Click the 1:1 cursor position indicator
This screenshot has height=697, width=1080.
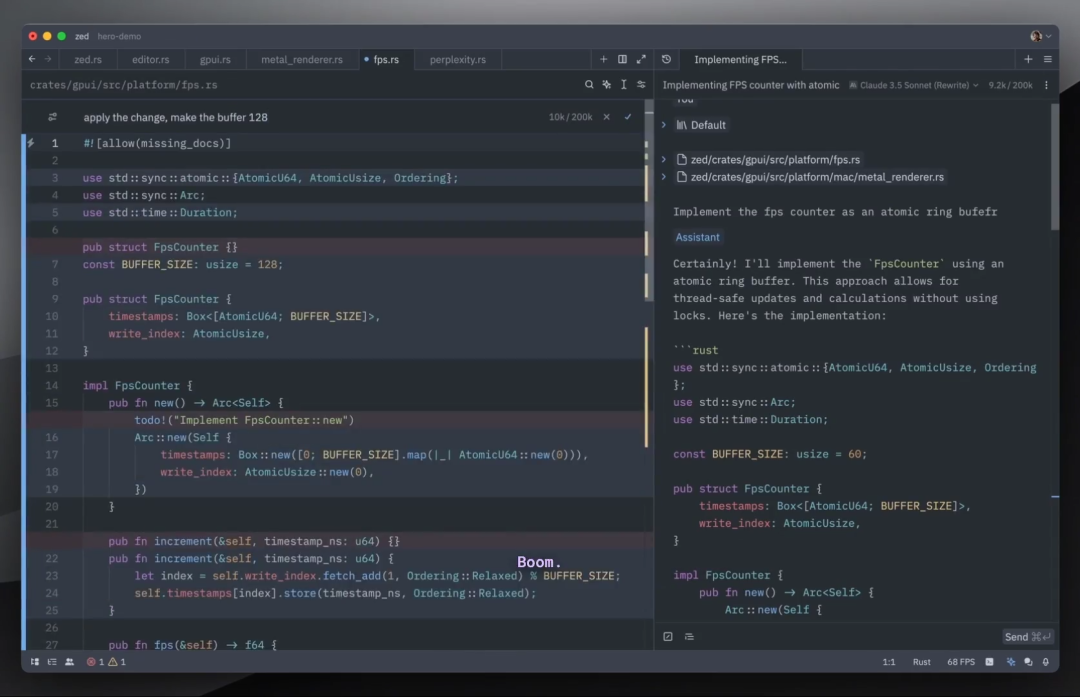coord(889,661)
